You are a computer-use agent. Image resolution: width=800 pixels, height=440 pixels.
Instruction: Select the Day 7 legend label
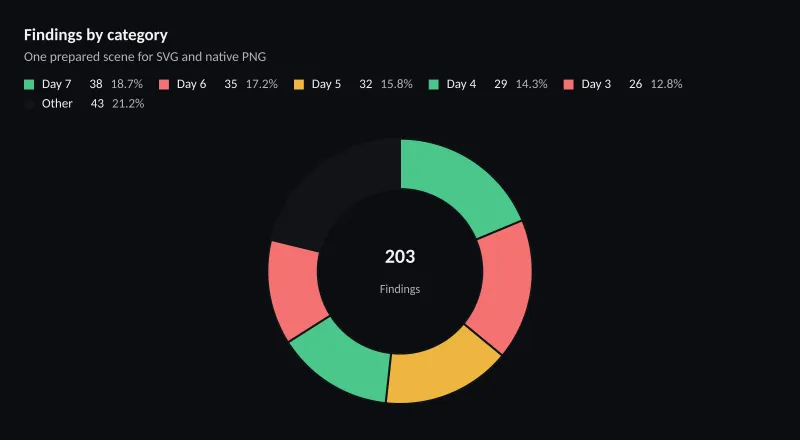57,84
